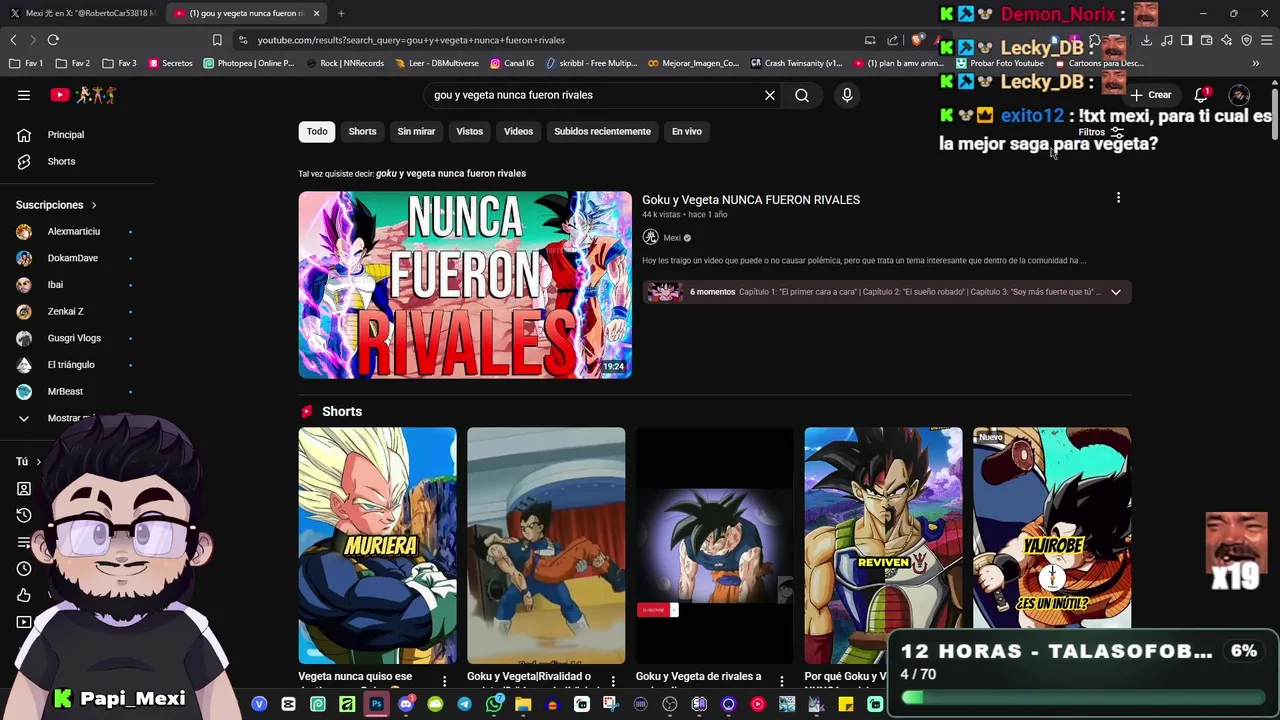
Task: Click the YouTube search input field
Action: point(595,95)
